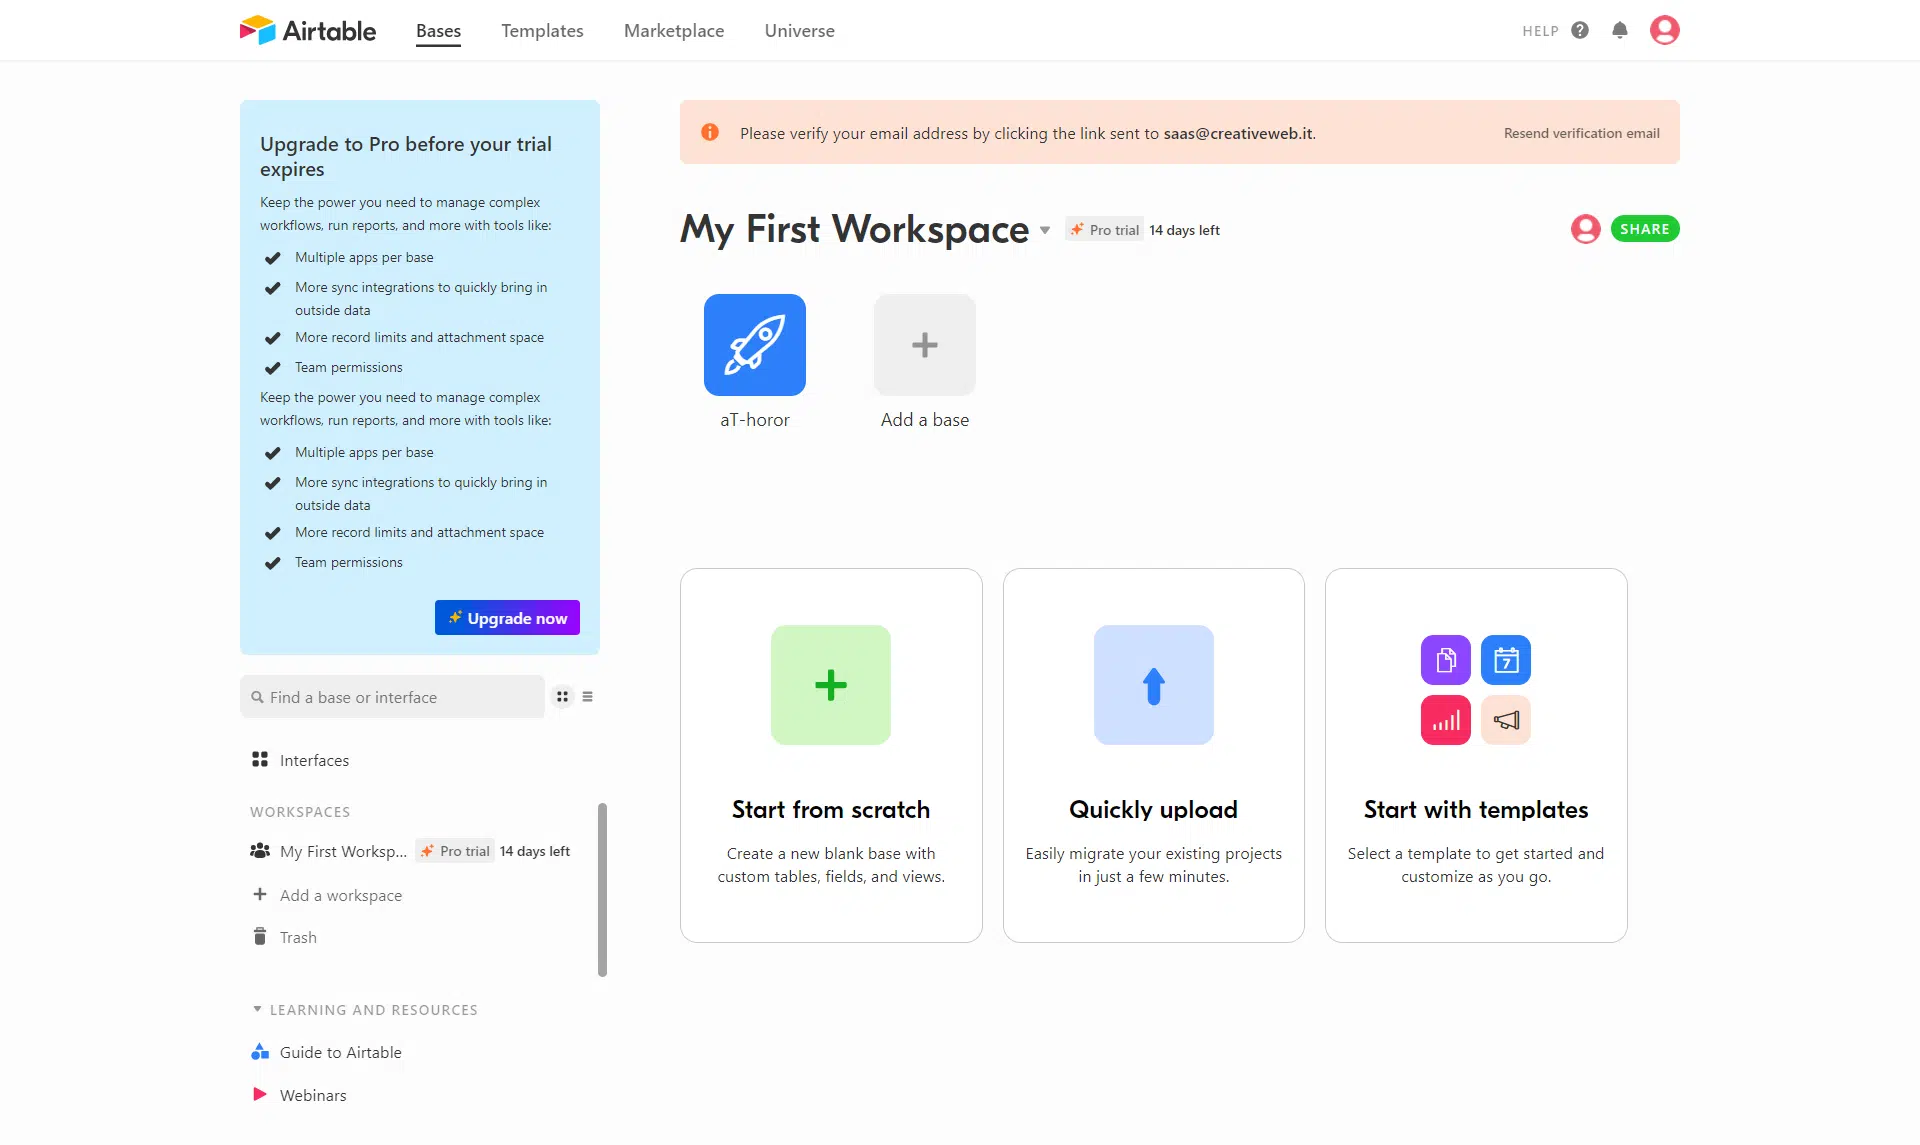Screen dimensions: 1920x1145
Task: Click the green SHARE button
Action: coord(1645,229)
